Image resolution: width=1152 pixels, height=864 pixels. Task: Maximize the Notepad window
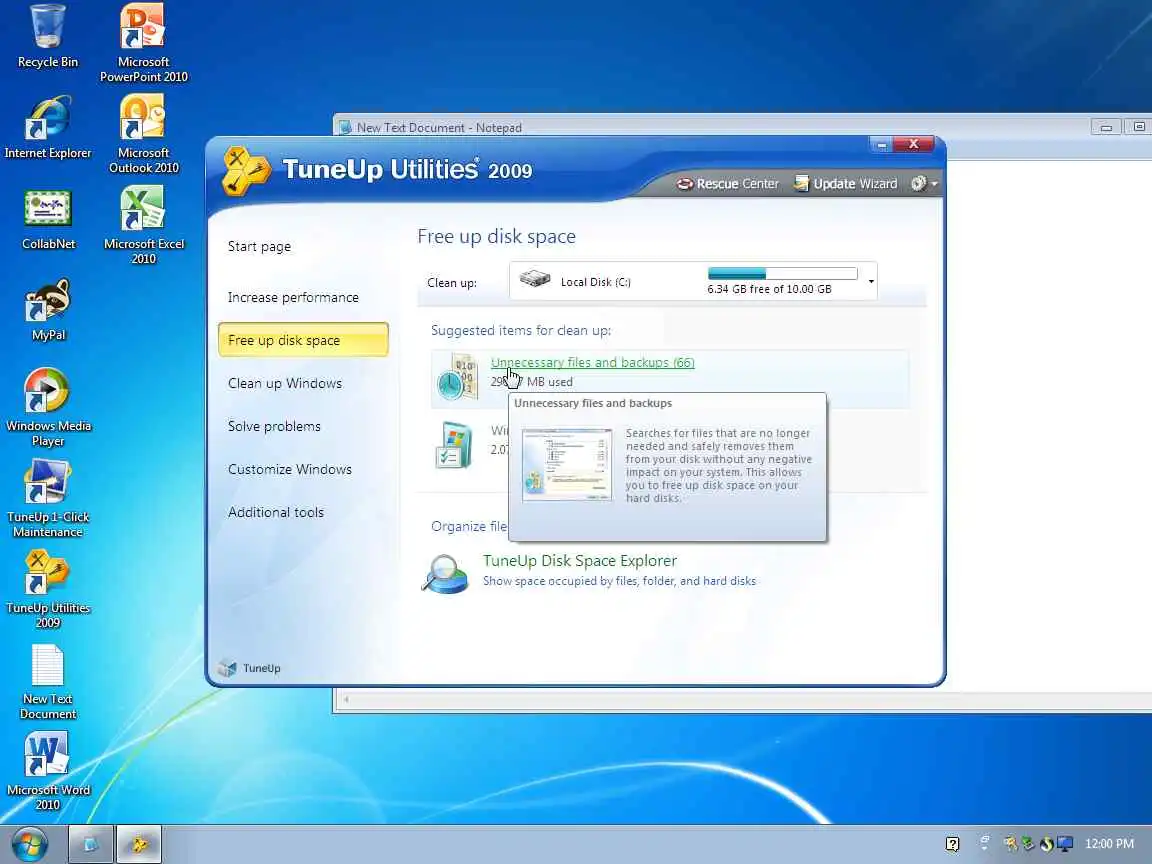pos(1139,127)
